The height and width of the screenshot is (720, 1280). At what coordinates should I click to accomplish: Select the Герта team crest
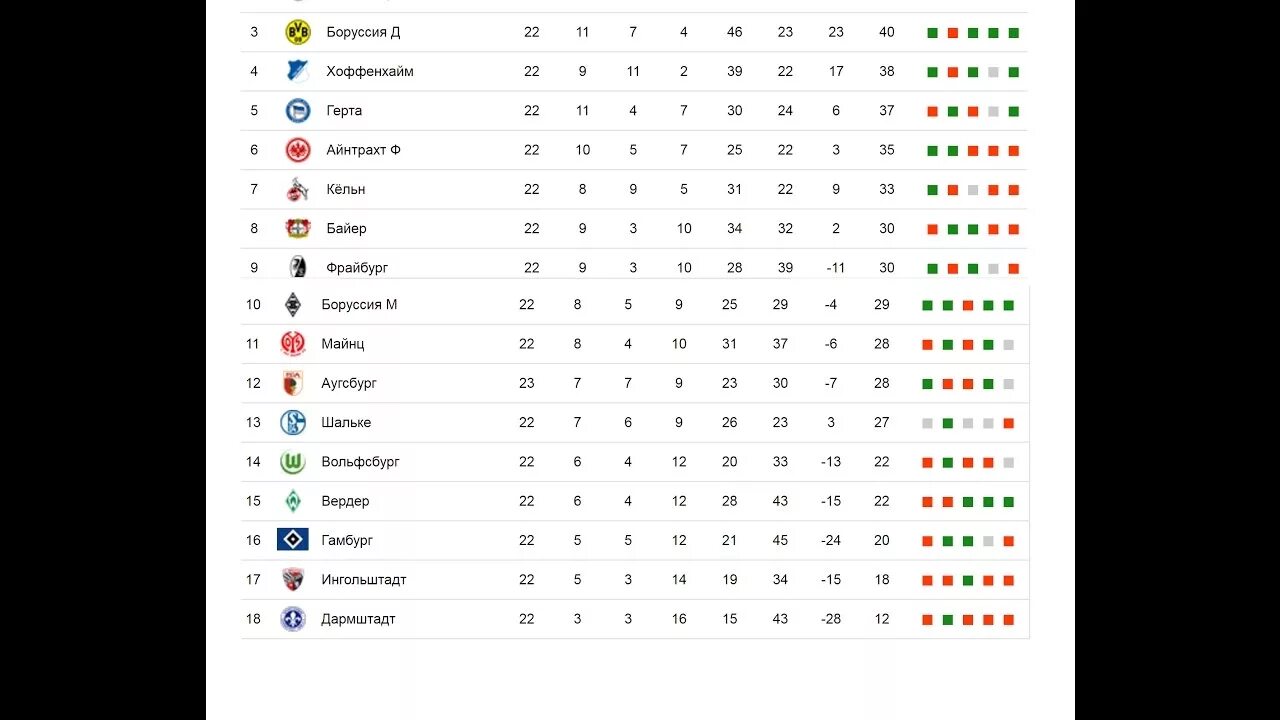(298, 110)
